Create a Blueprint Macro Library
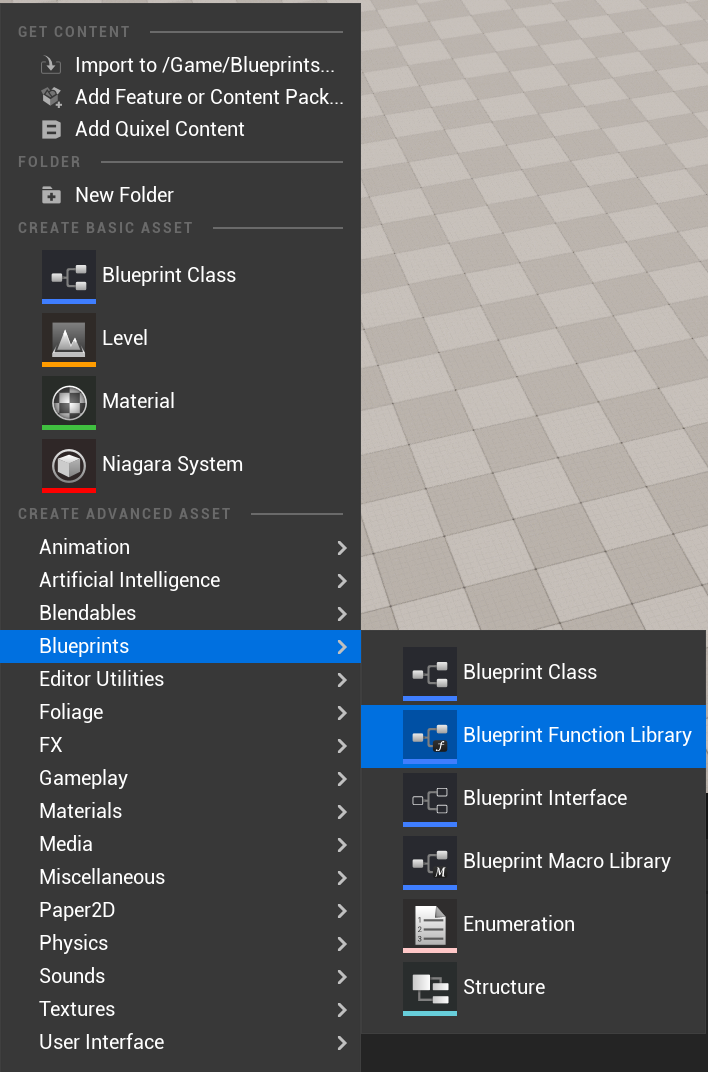 533,862
